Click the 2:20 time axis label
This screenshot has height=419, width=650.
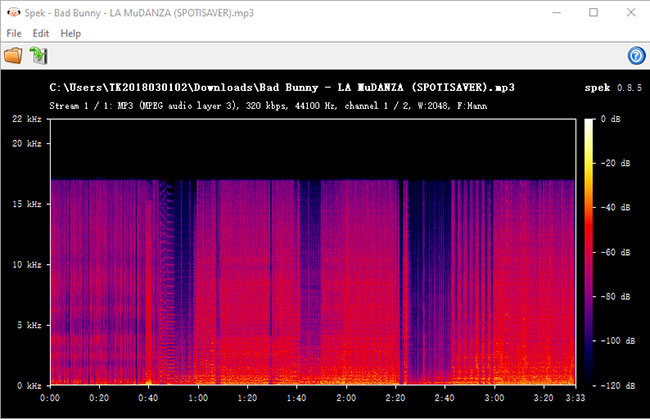(x=395, y=398)
